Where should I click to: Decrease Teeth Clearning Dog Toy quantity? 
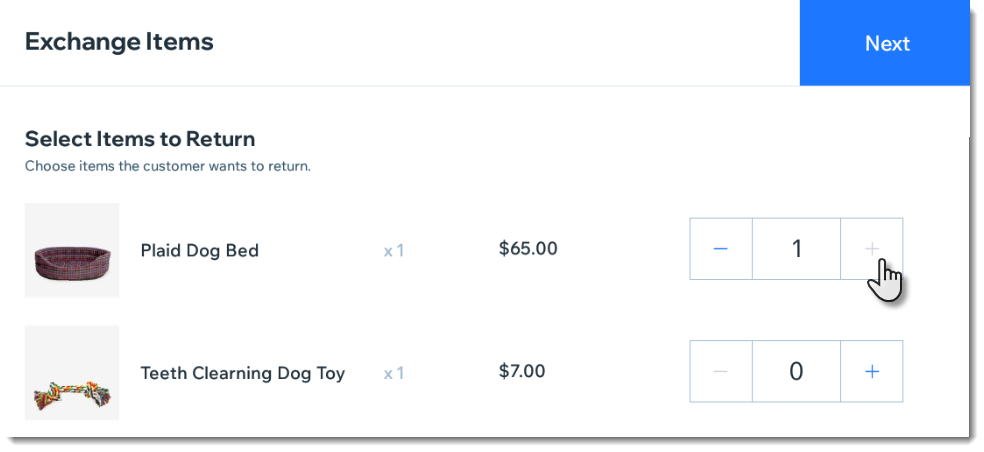[x=720, y=372]
